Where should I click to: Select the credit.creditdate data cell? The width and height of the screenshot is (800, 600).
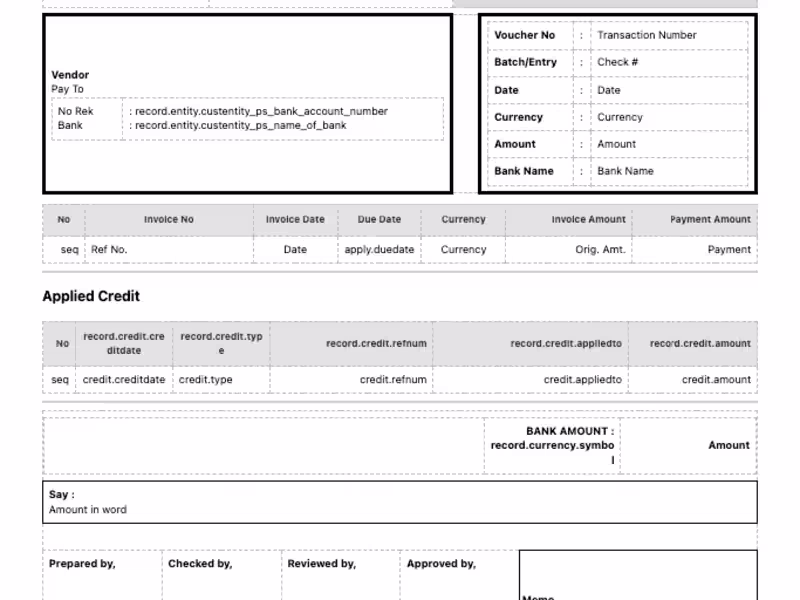pos(124,380)
